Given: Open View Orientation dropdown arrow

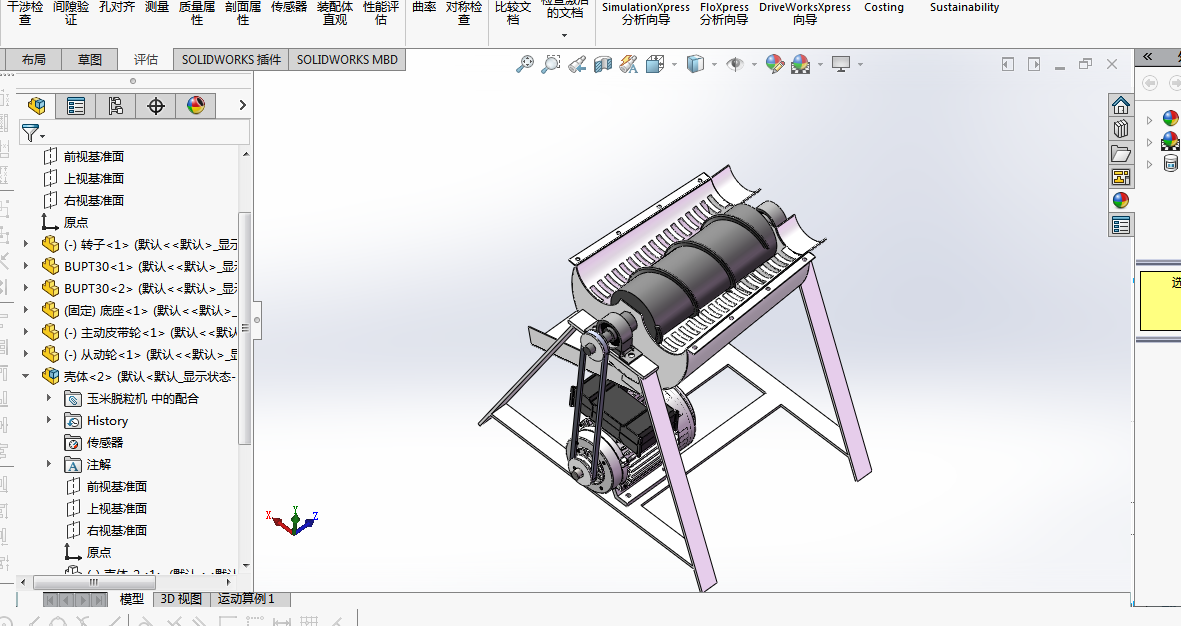Looking at the screenshot, I should click(674, 64).
